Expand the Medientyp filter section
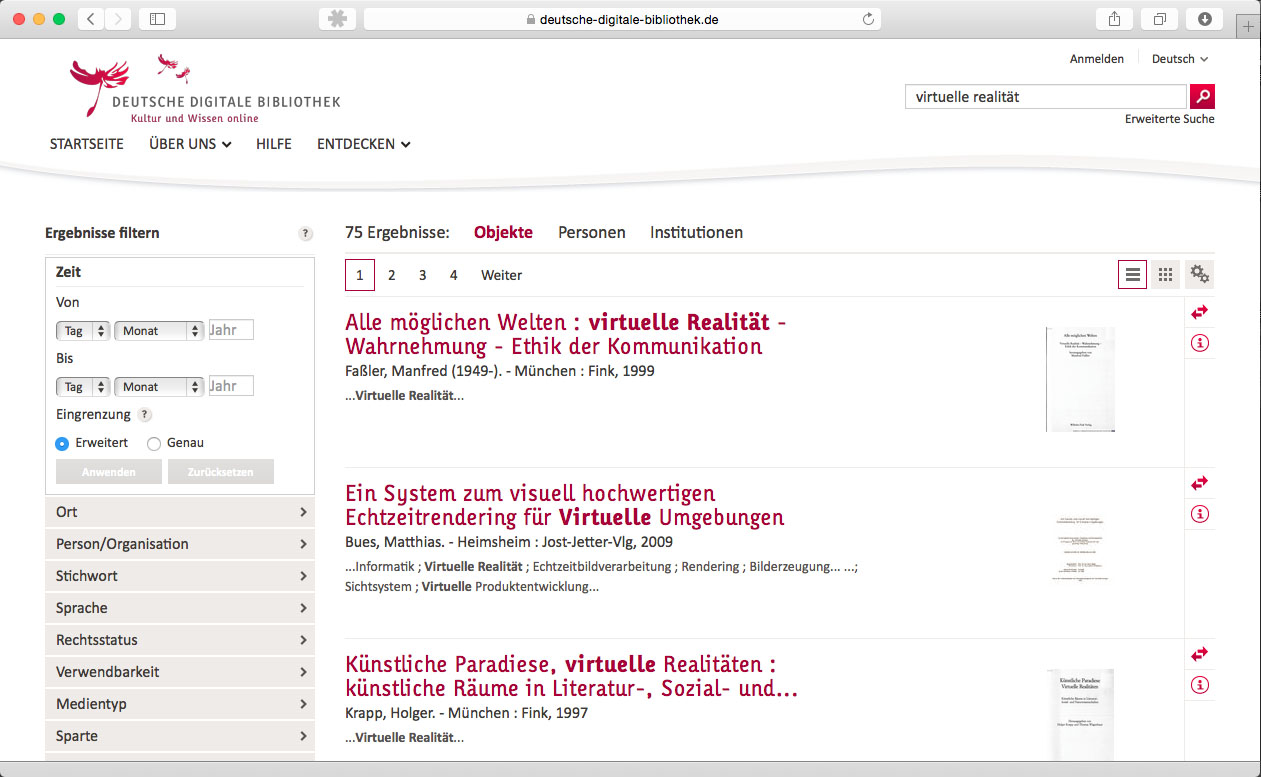This screenshot has width=1261, height=777. coord(180,704)
